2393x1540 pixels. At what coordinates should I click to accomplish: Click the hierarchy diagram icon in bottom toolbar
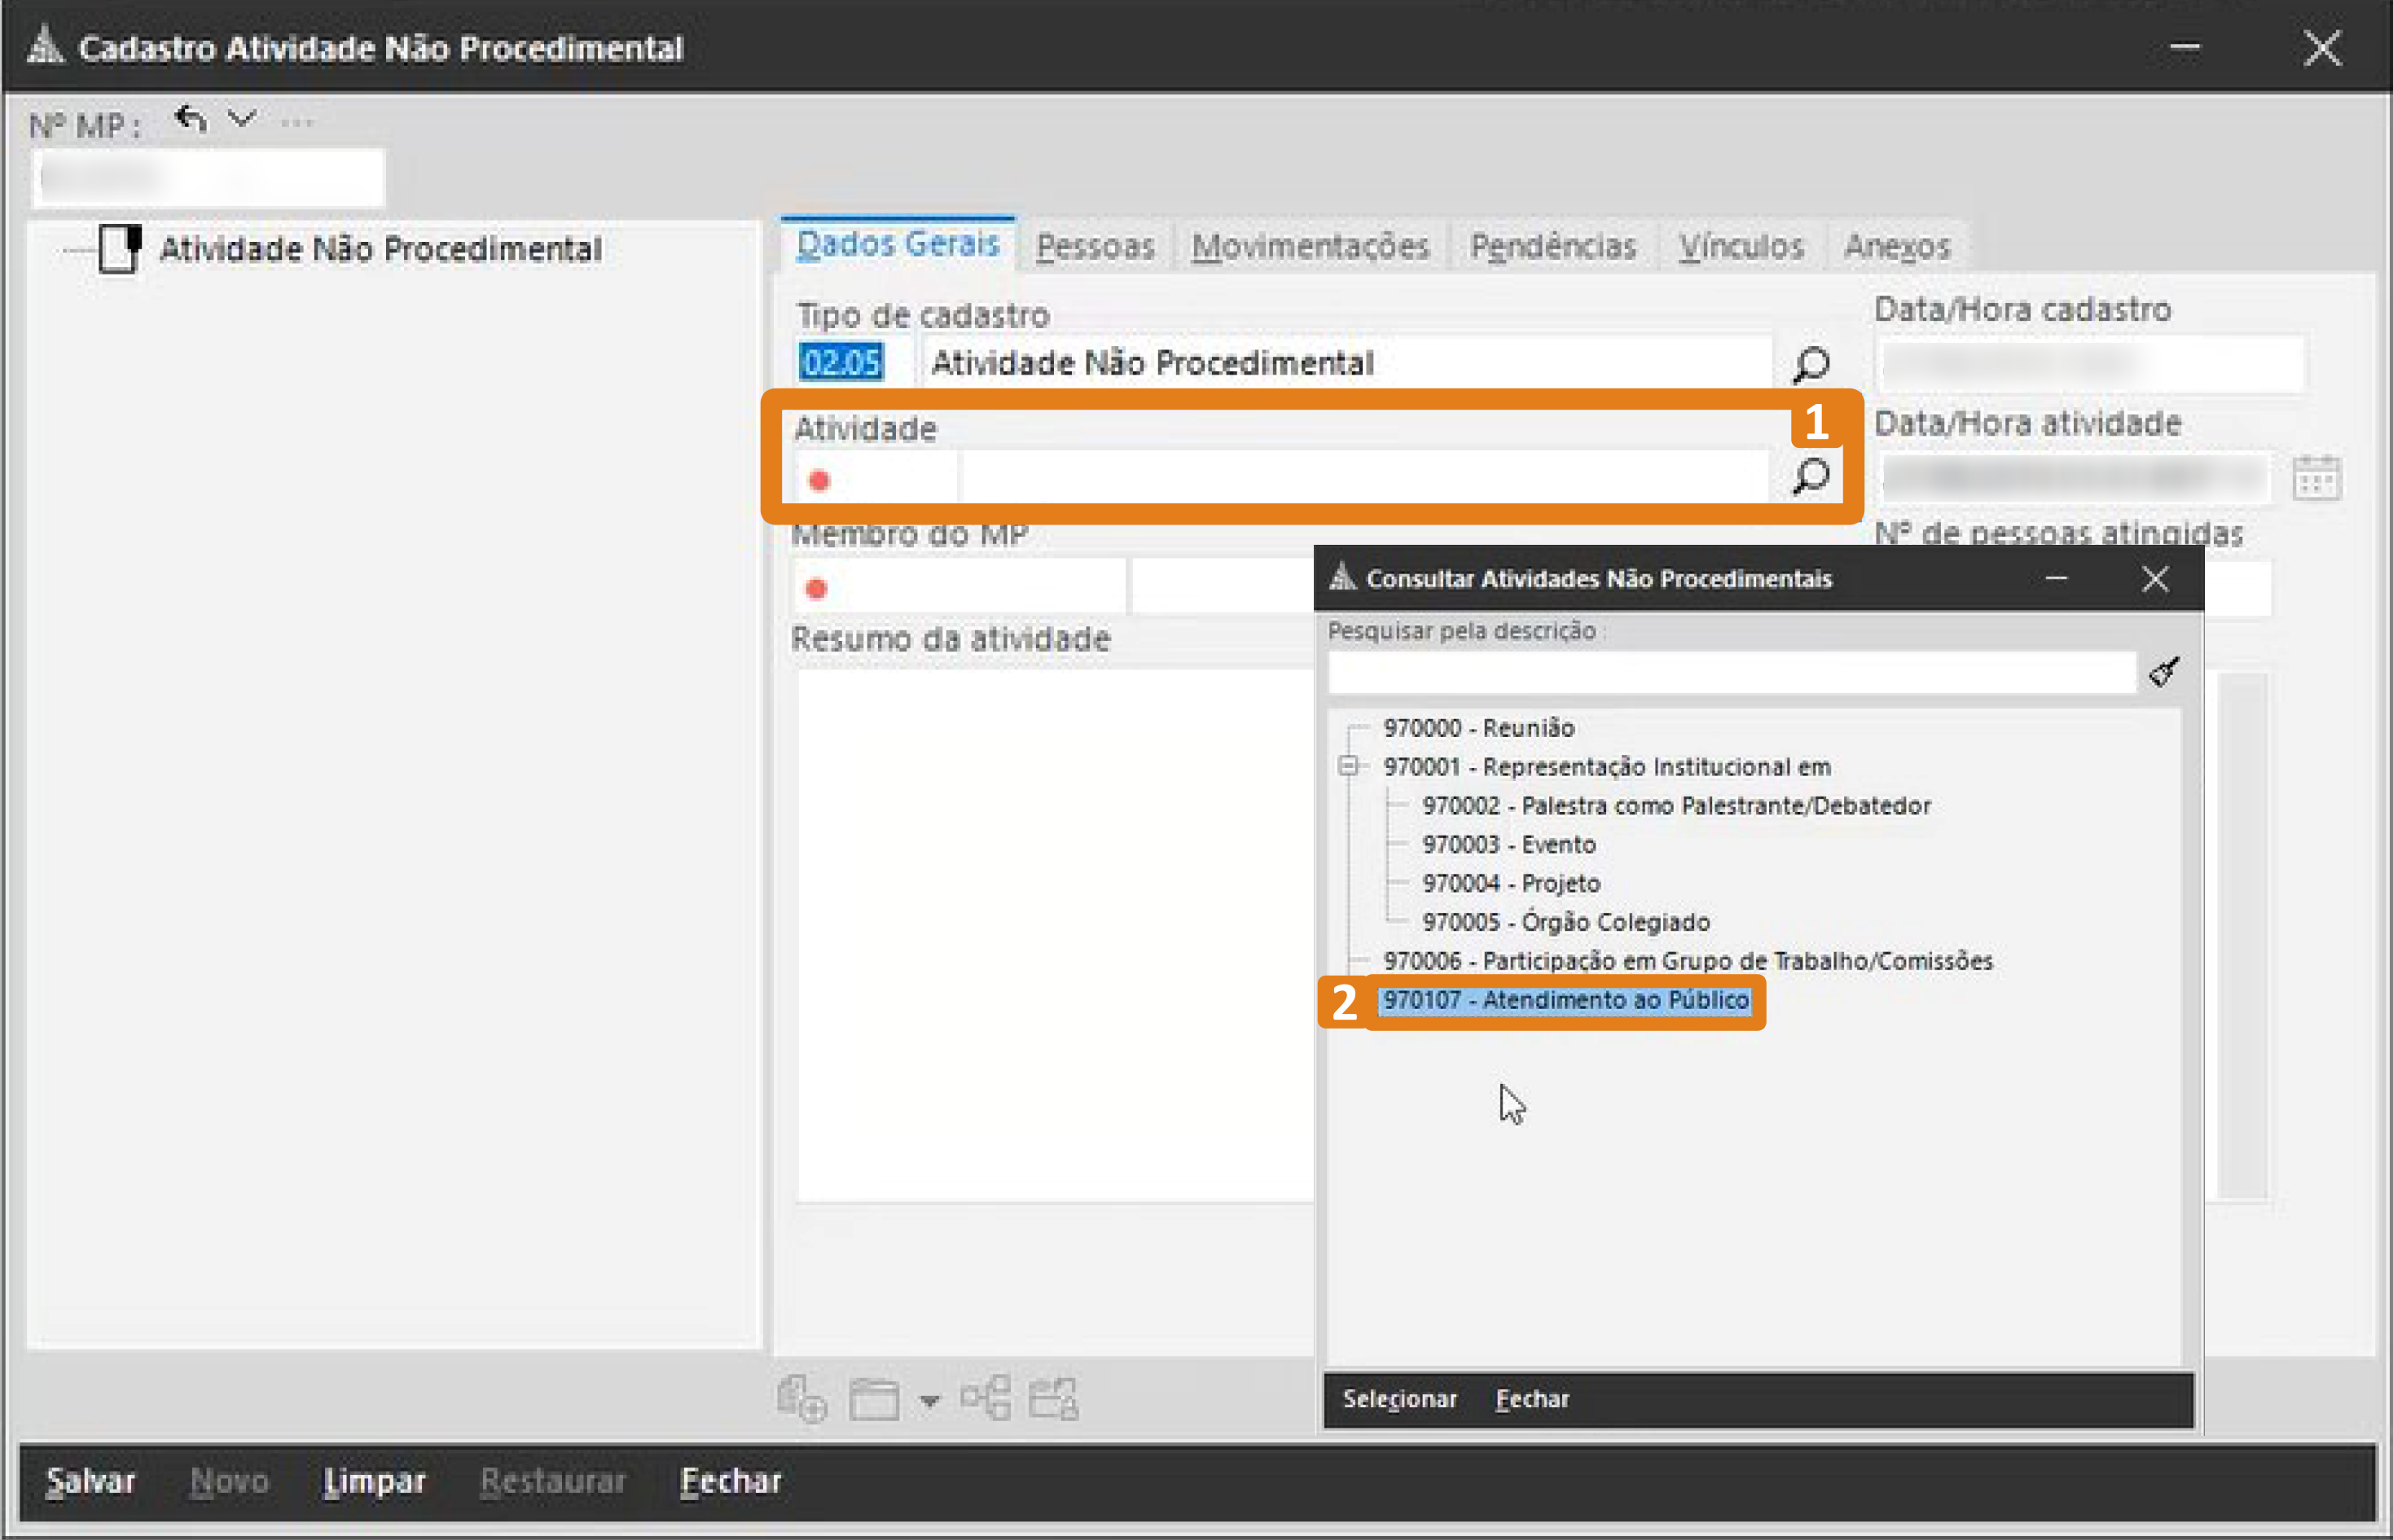985,1397
